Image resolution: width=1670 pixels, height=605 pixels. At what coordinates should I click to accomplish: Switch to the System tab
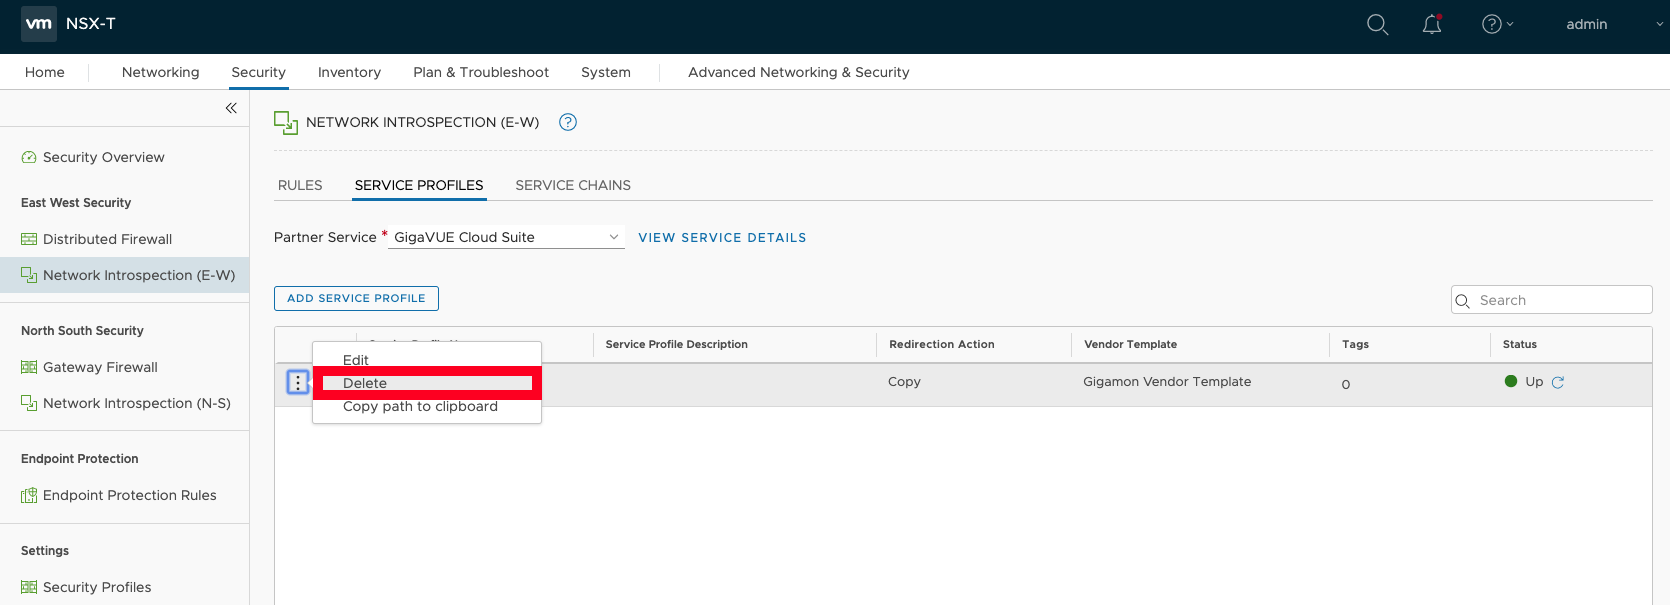(x=606, y=72)
